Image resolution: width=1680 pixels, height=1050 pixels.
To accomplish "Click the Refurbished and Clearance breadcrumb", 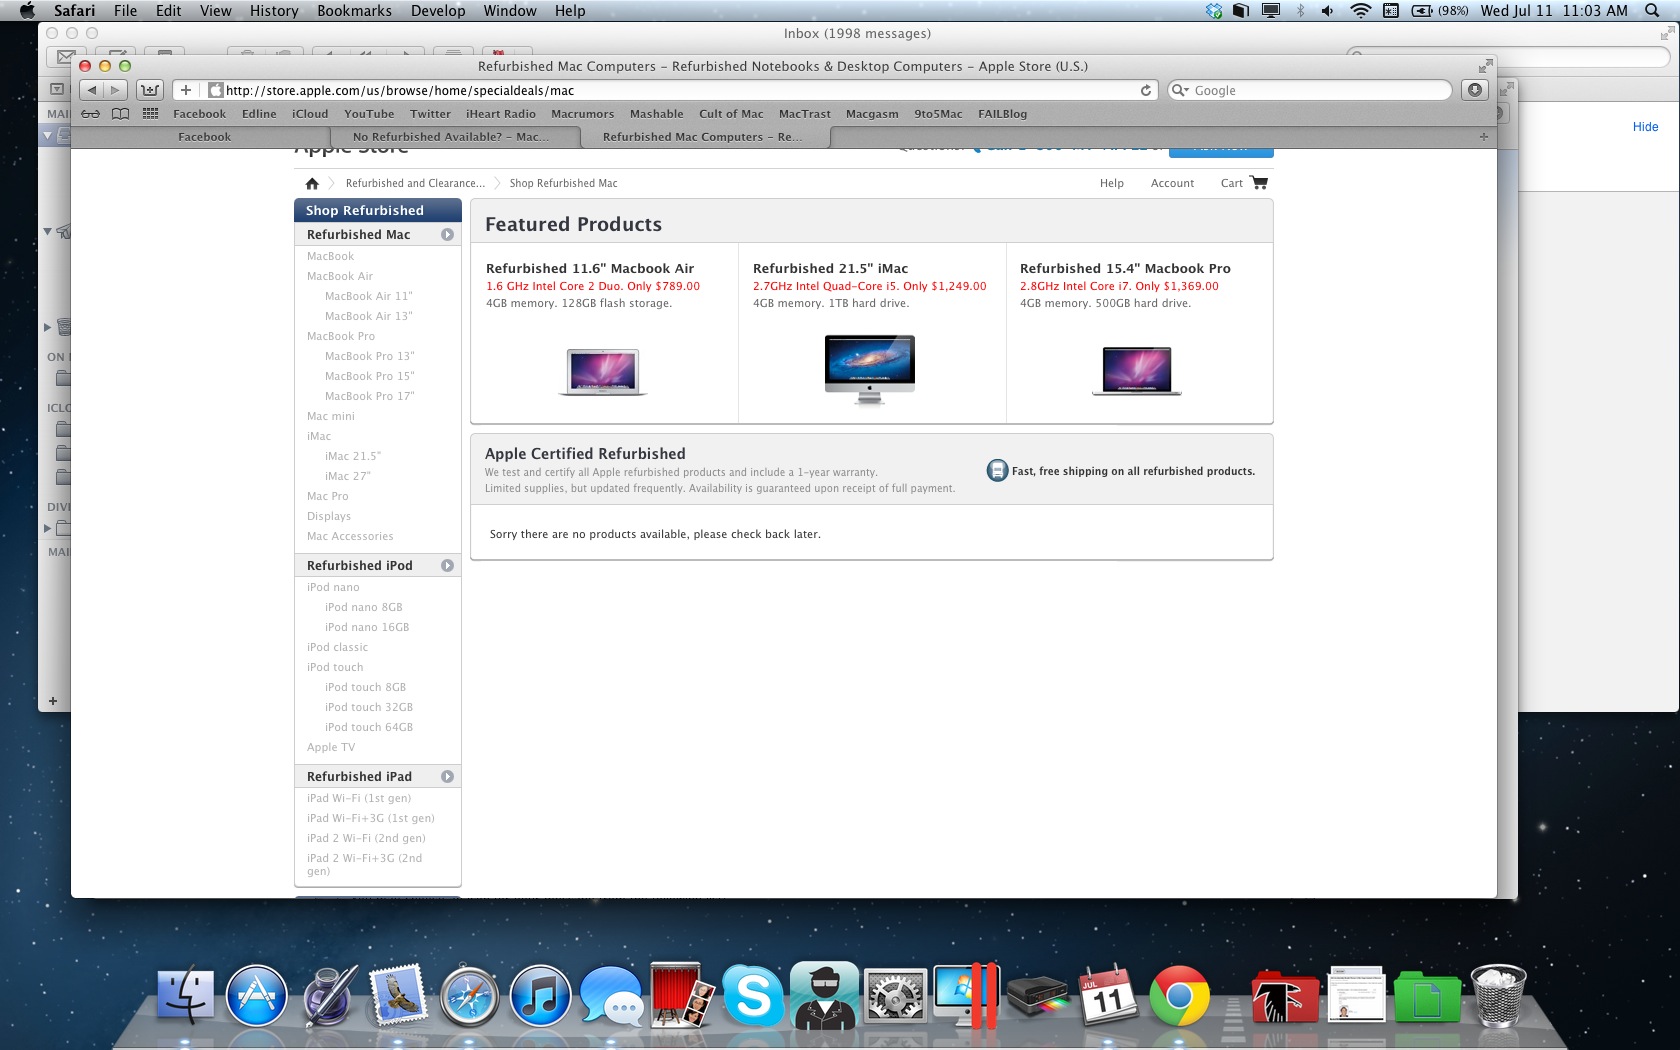I will [415, 183].
